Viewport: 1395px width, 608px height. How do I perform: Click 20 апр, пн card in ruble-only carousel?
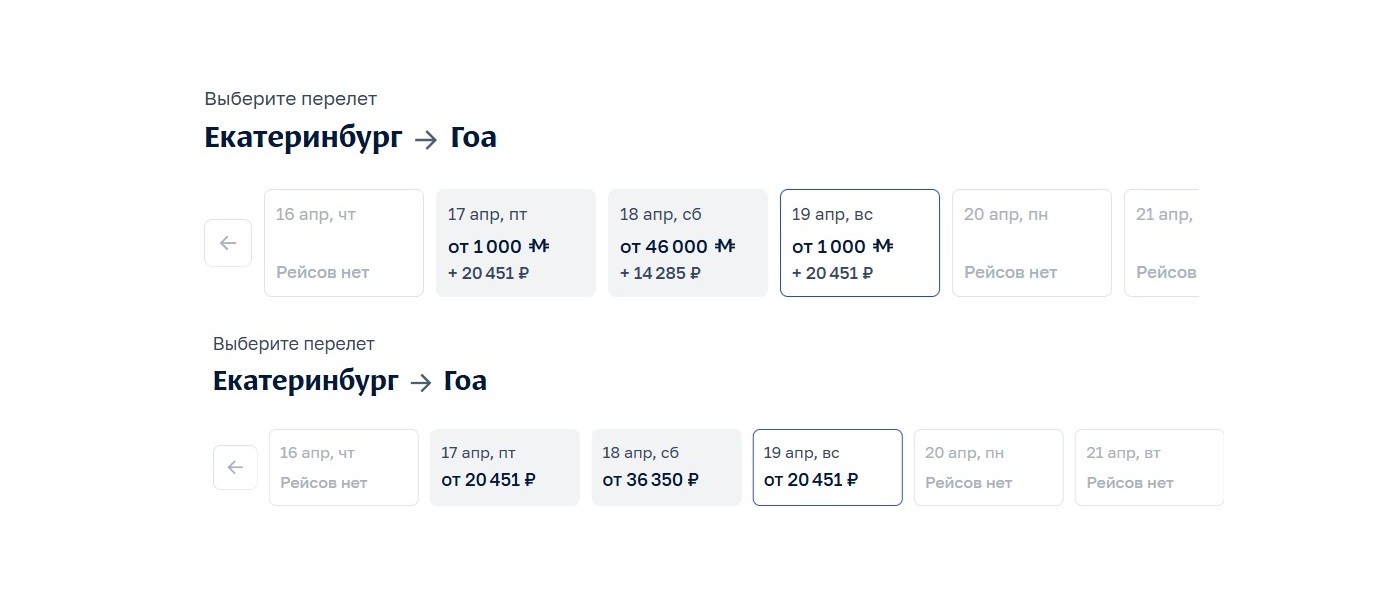click(x=988, y=467)
